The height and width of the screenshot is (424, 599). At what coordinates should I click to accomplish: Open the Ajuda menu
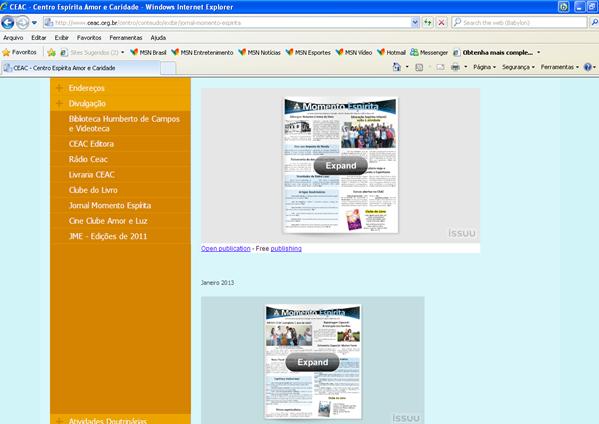pyautogui.click(x=158, y=37)
